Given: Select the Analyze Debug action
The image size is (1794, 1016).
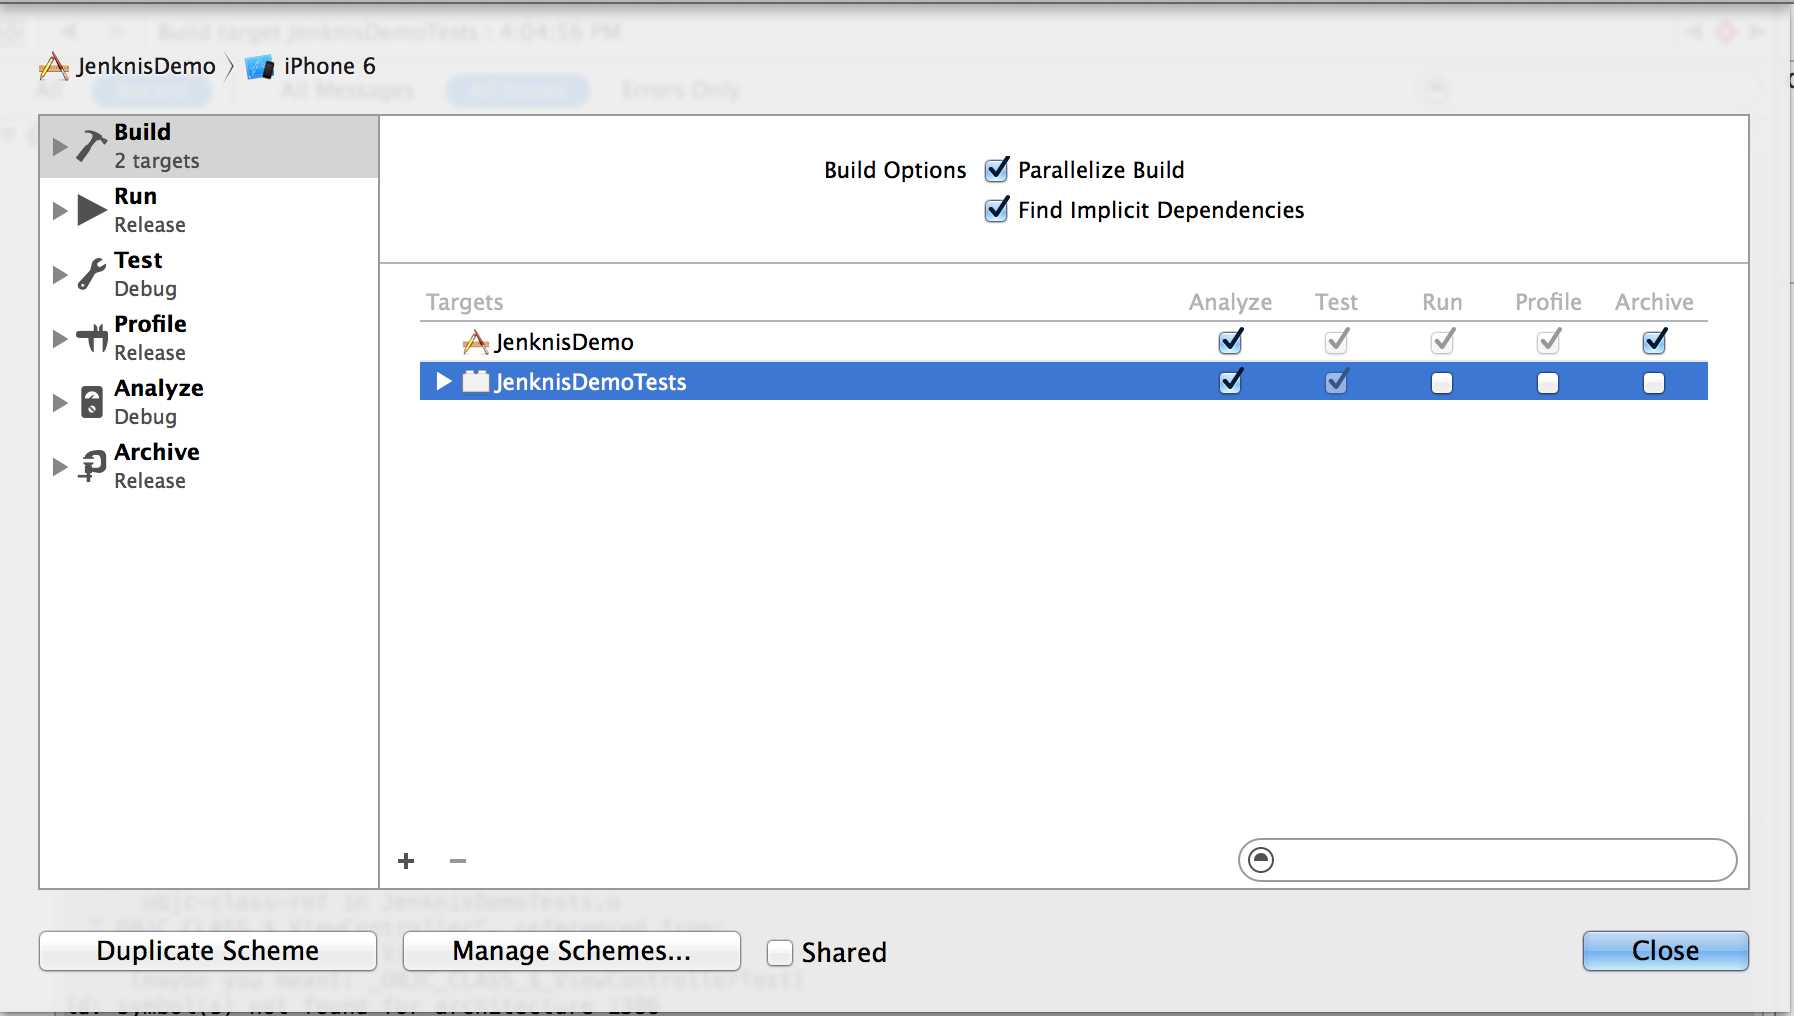Looking at the screenshot, I should tap(209, 402).
